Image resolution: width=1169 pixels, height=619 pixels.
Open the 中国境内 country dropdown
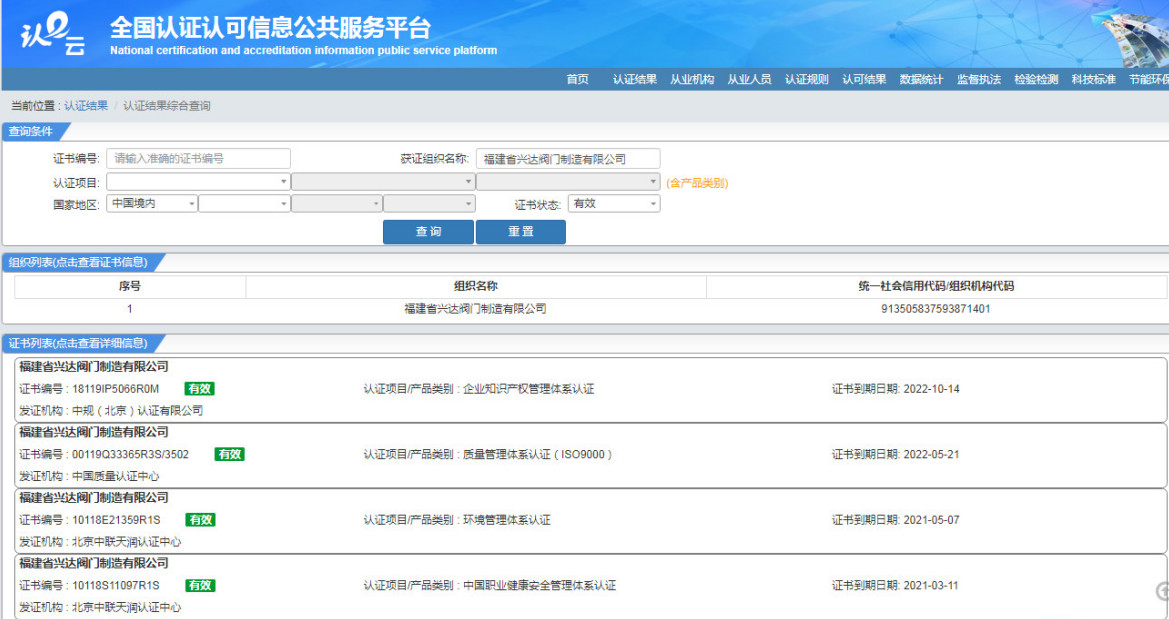(152, 203)
